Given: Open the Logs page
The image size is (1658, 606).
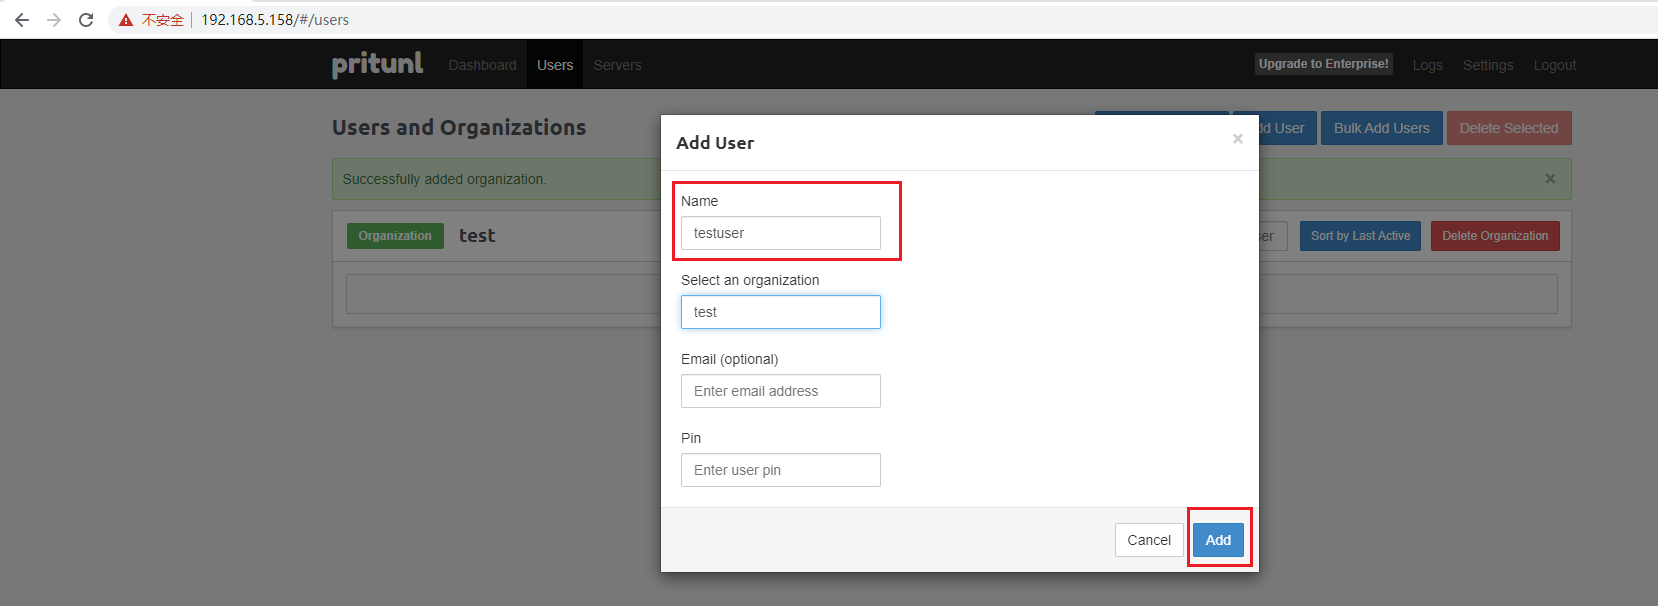Looking at the screenshot, I should [1427, 65].
